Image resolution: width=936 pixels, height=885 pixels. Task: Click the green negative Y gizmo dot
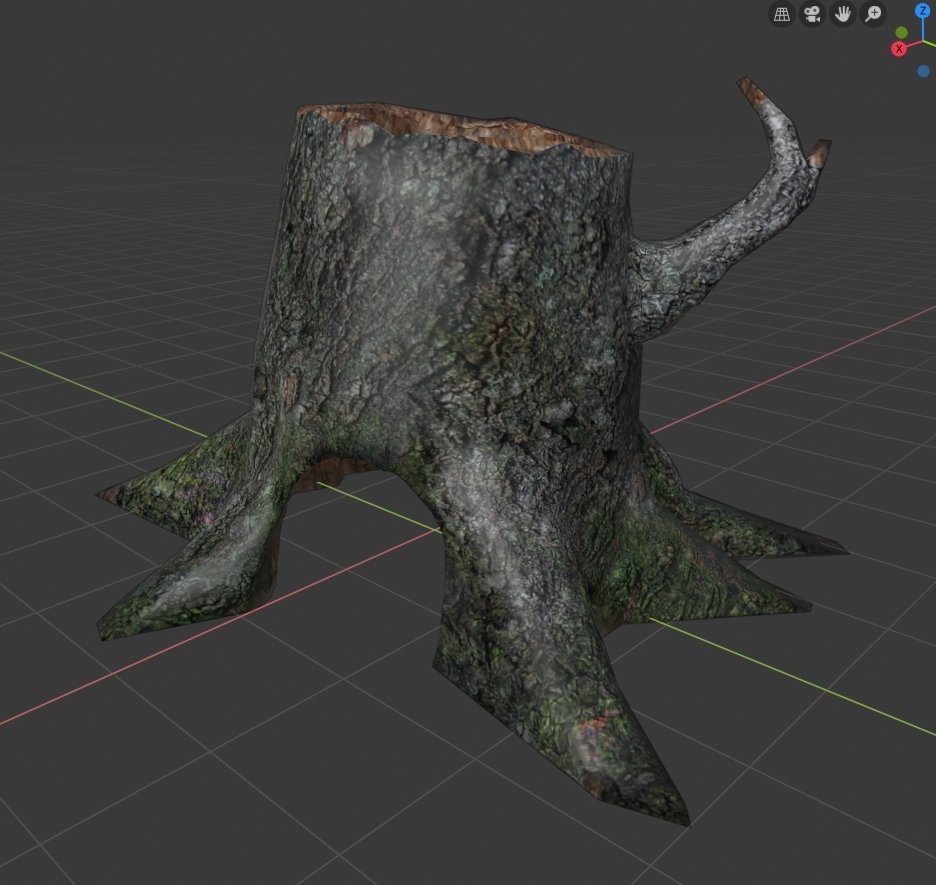[901, 32]
